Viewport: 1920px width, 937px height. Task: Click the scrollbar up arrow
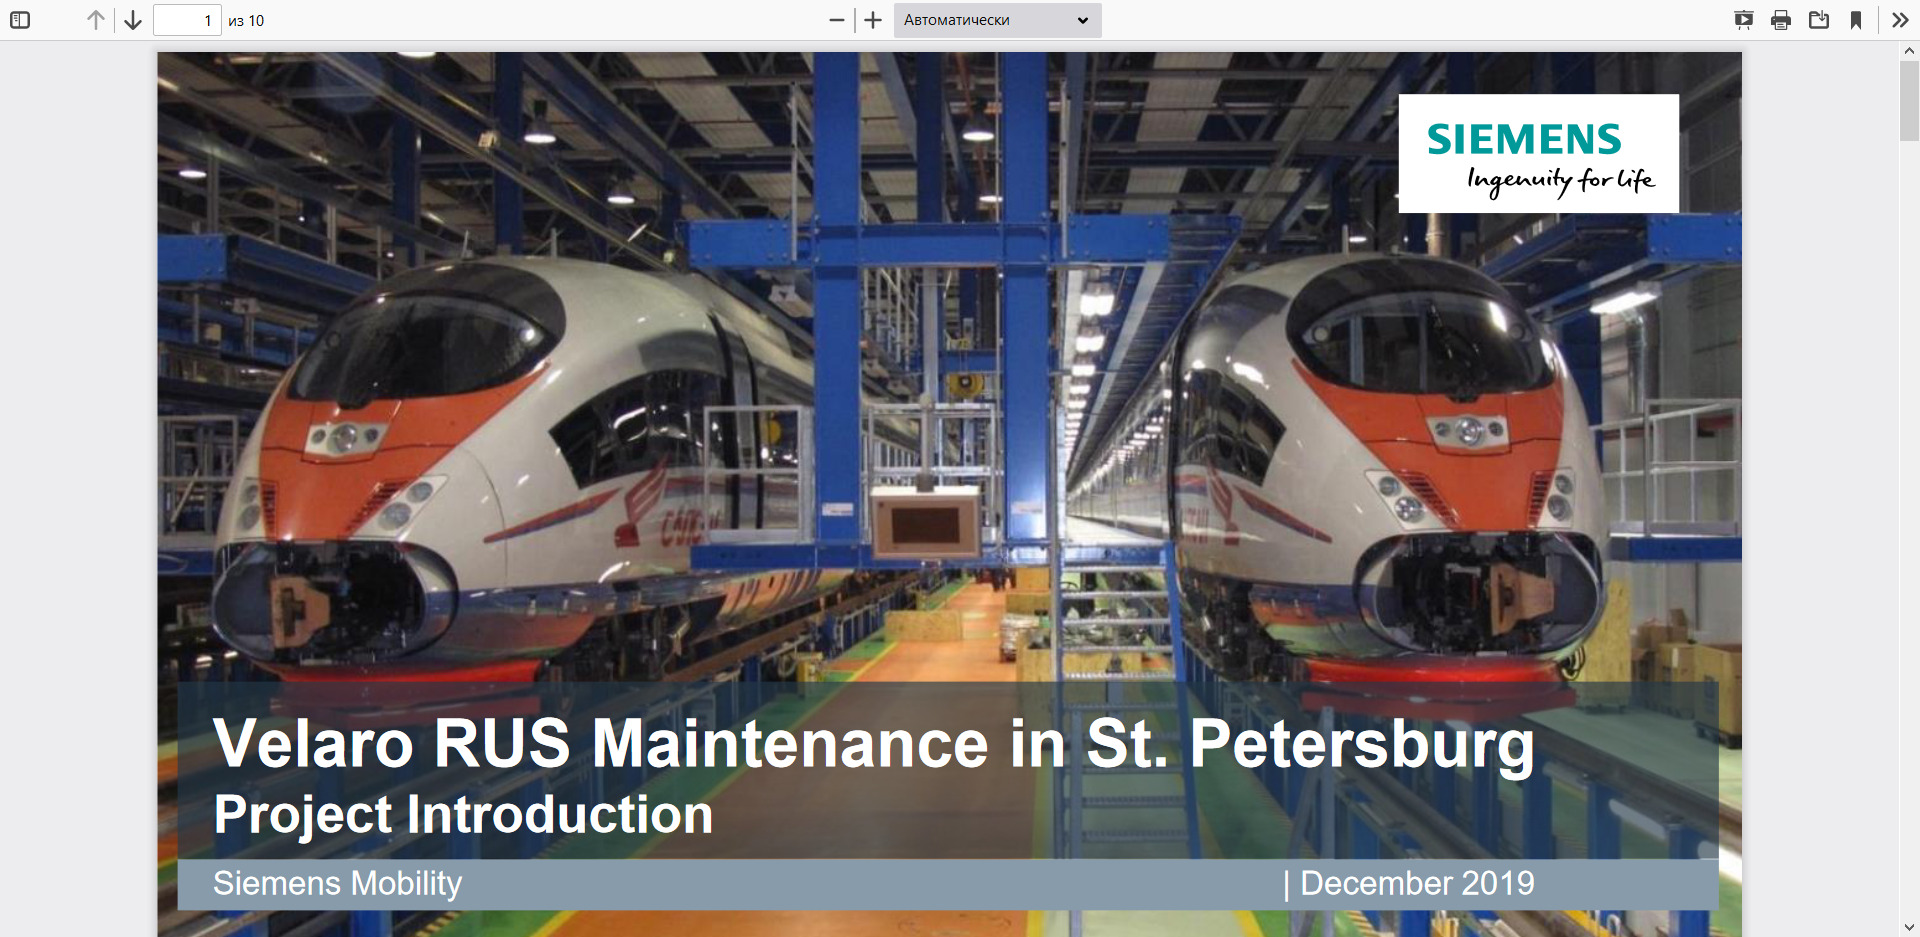pos(1910,50)
